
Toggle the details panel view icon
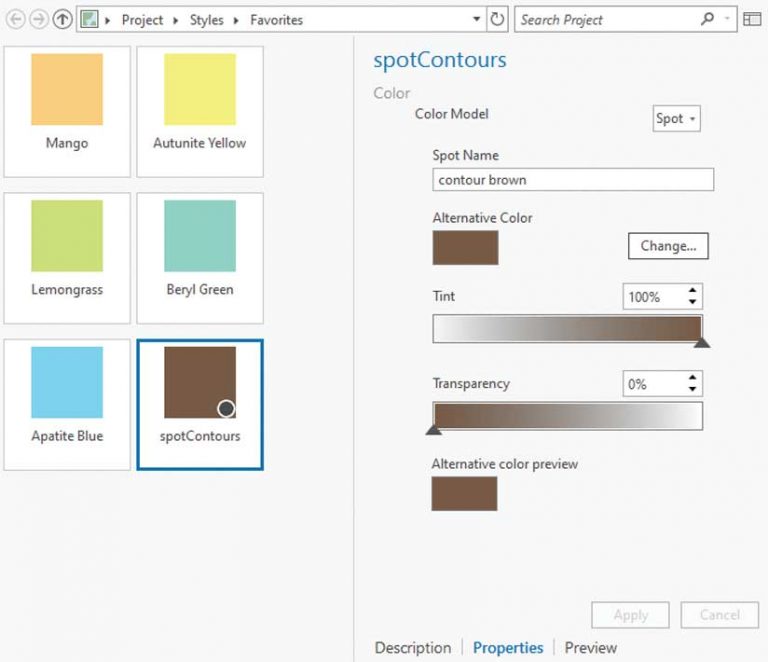point(752,19)
